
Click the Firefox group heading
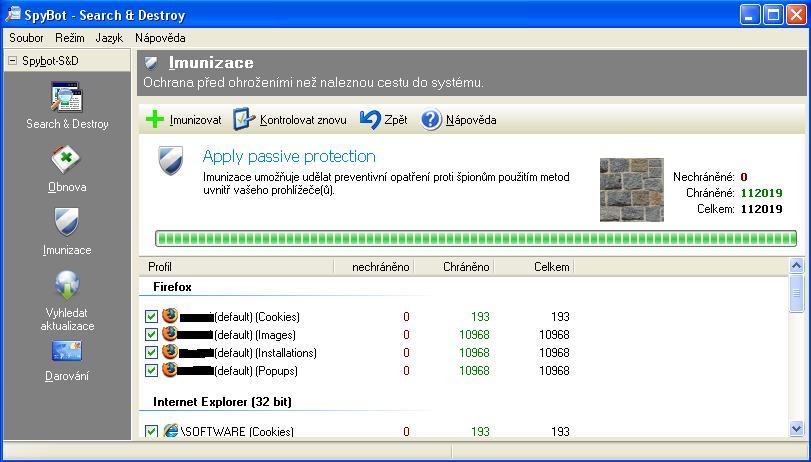click(x=172, y=287)
